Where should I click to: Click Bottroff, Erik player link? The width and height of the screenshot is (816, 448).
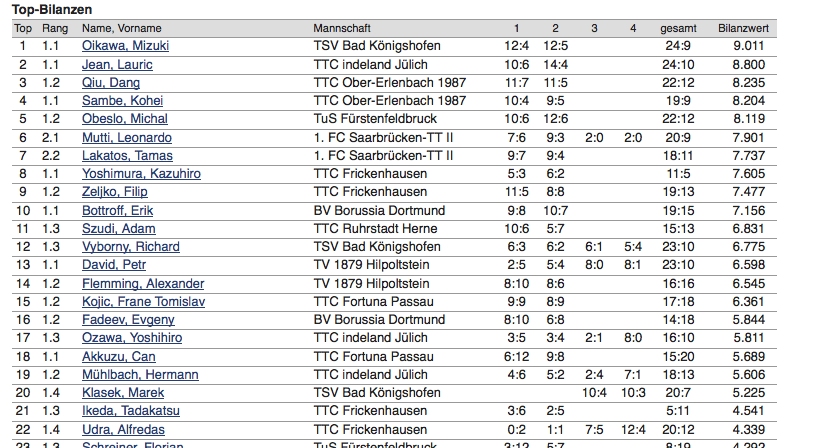pos(118,210)
